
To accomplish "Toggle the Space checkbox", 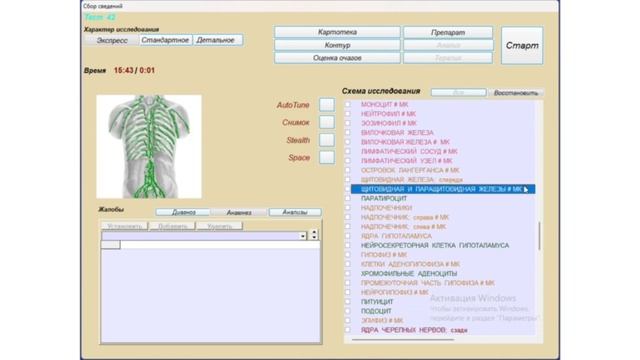I will (327, 157).
